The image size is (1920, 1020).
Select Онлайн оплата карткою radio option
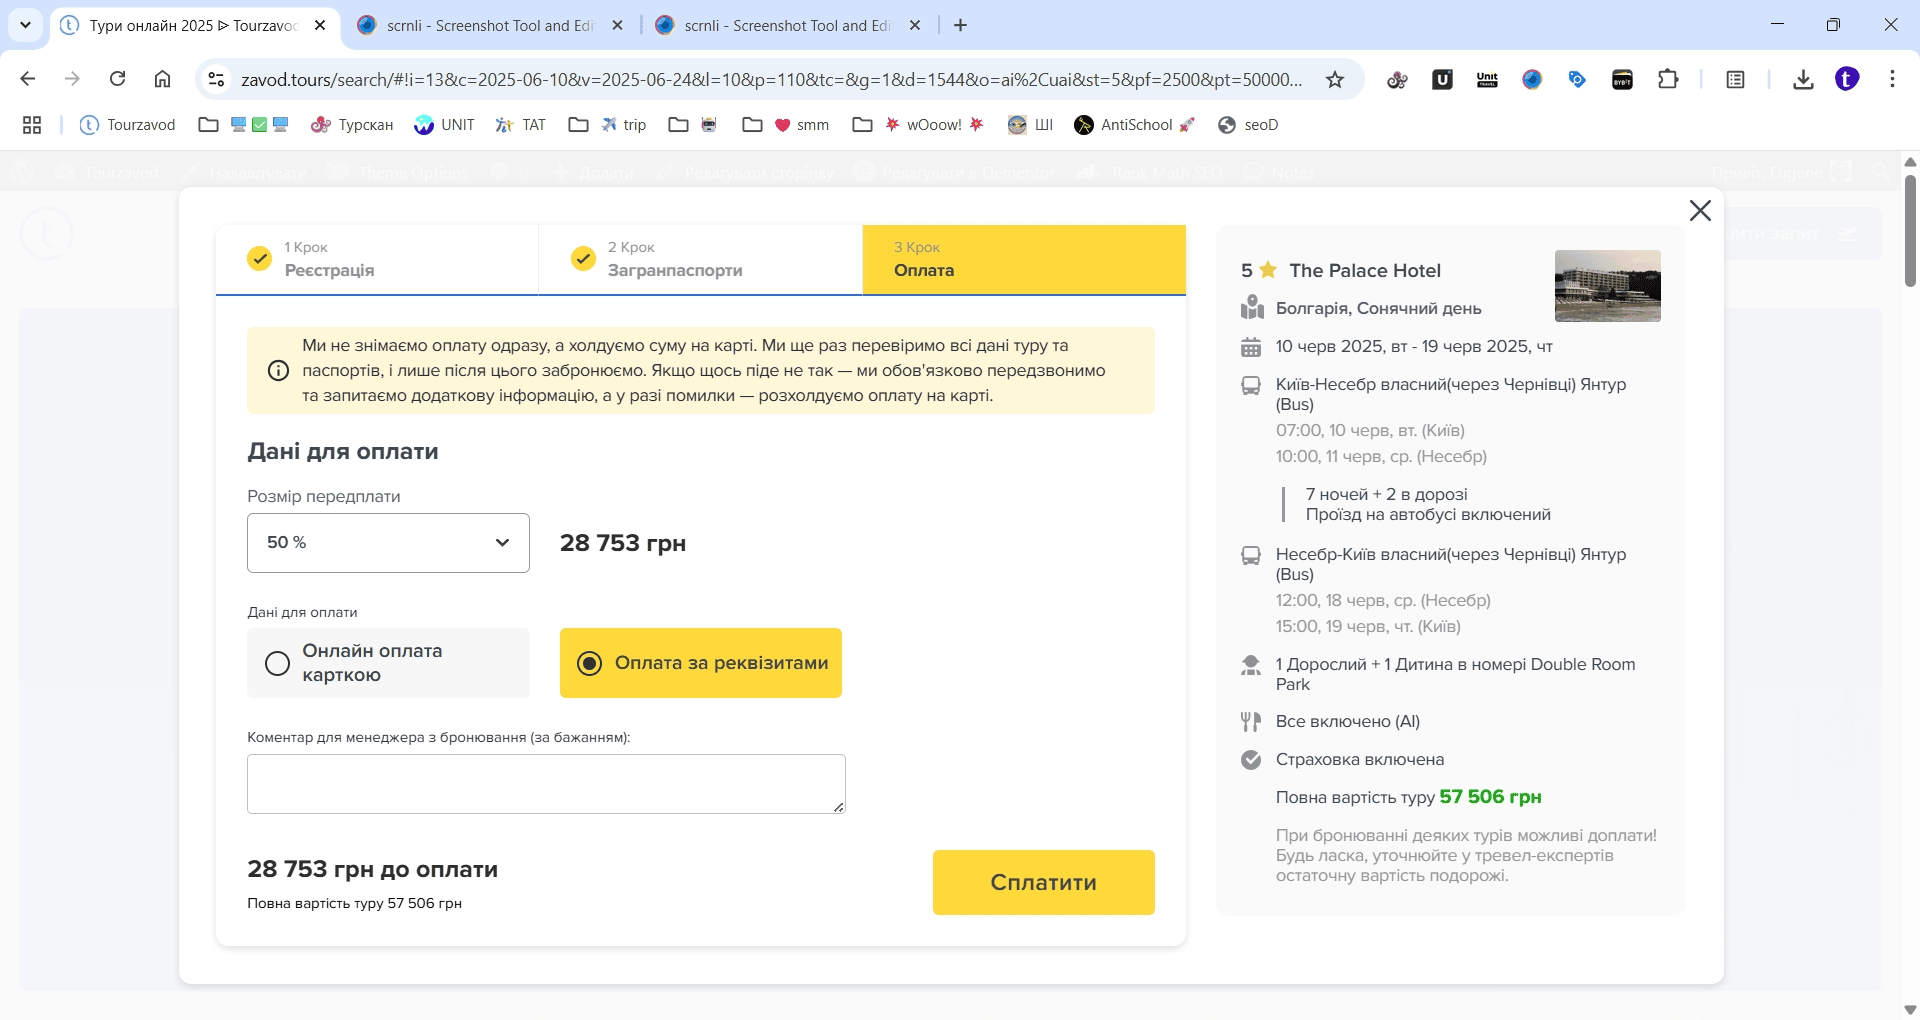pyautogui.click(x=278, y=663)
